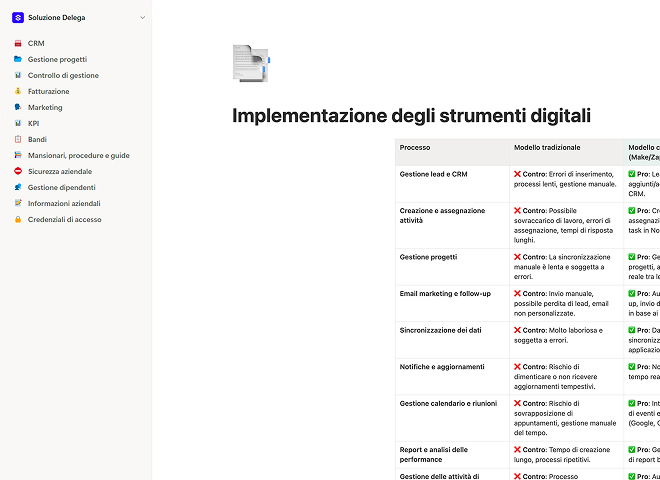The image size is (660, 480).
Task: Open Controllo di gestione page
Action: coord(63,75)
